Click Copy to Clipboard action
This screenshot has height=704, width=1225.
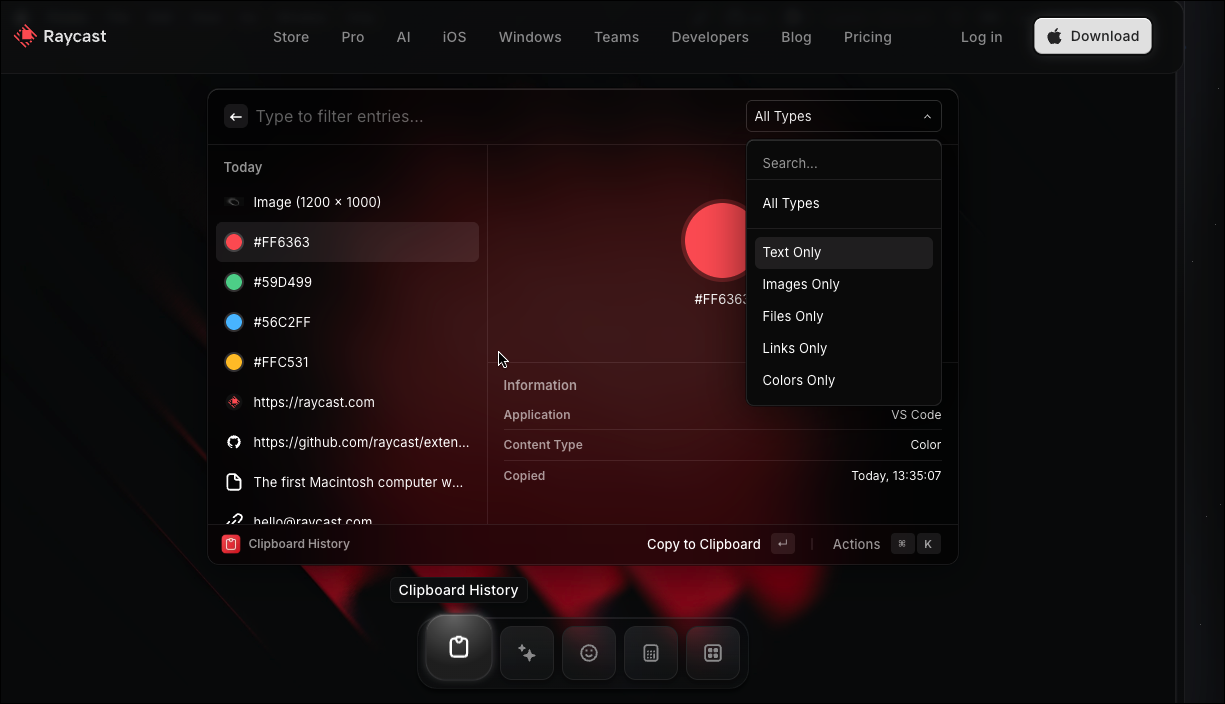[x=704, y=544]
